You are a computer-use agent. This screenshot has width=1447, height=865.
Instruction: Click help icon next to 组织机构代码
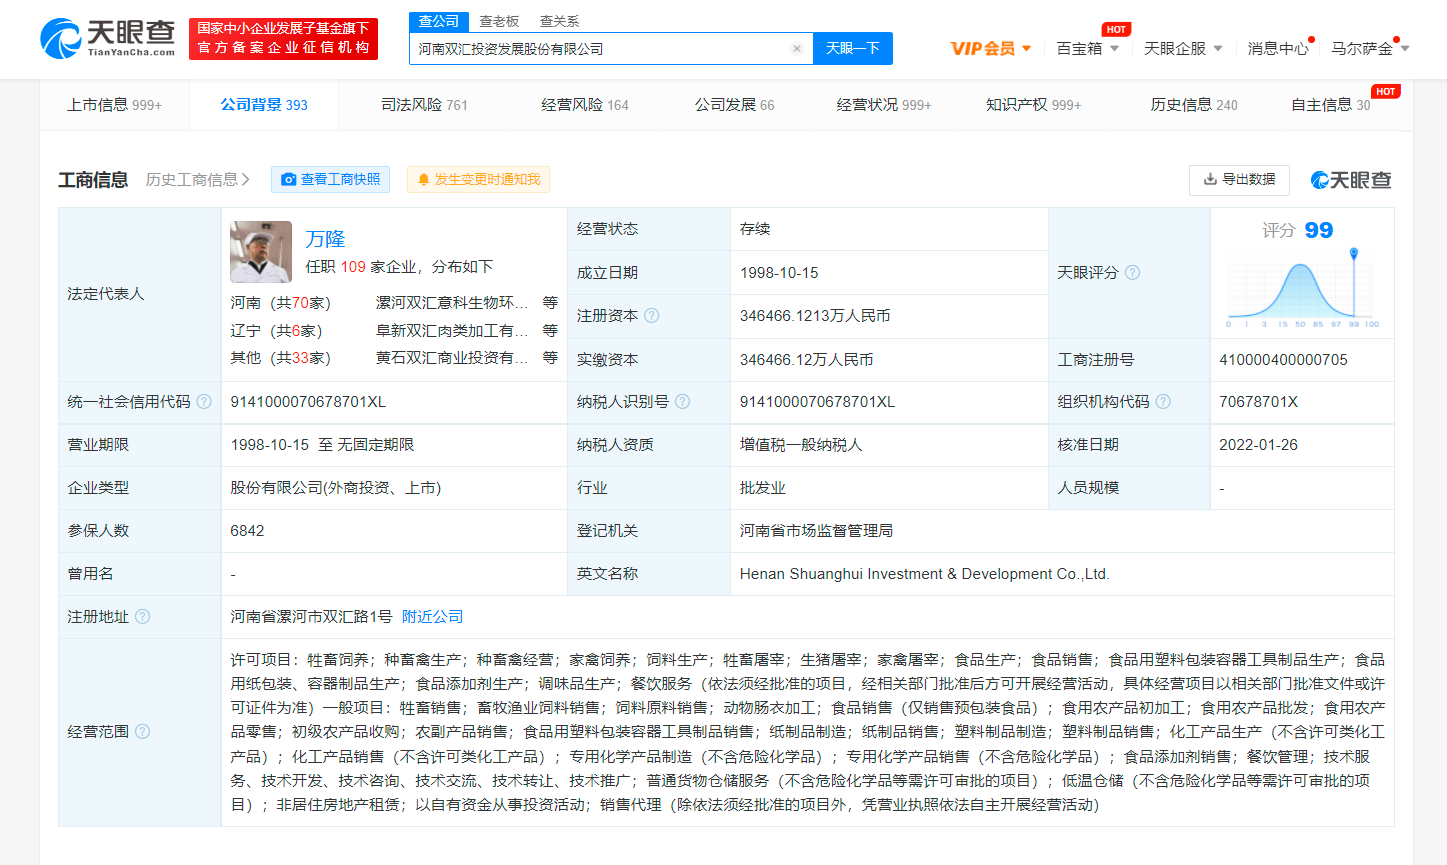tap(1163, 401)
